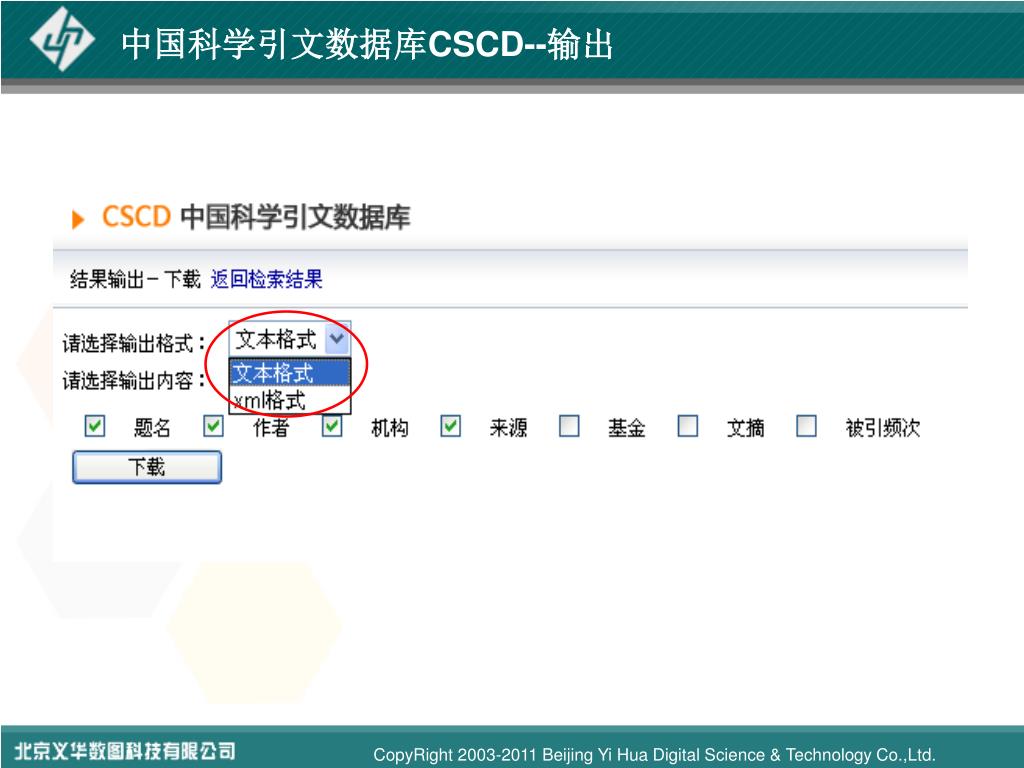Click the 请选择输出内容 label
The width and height of the screenshot is (1024, 768).
pos(134,380)
